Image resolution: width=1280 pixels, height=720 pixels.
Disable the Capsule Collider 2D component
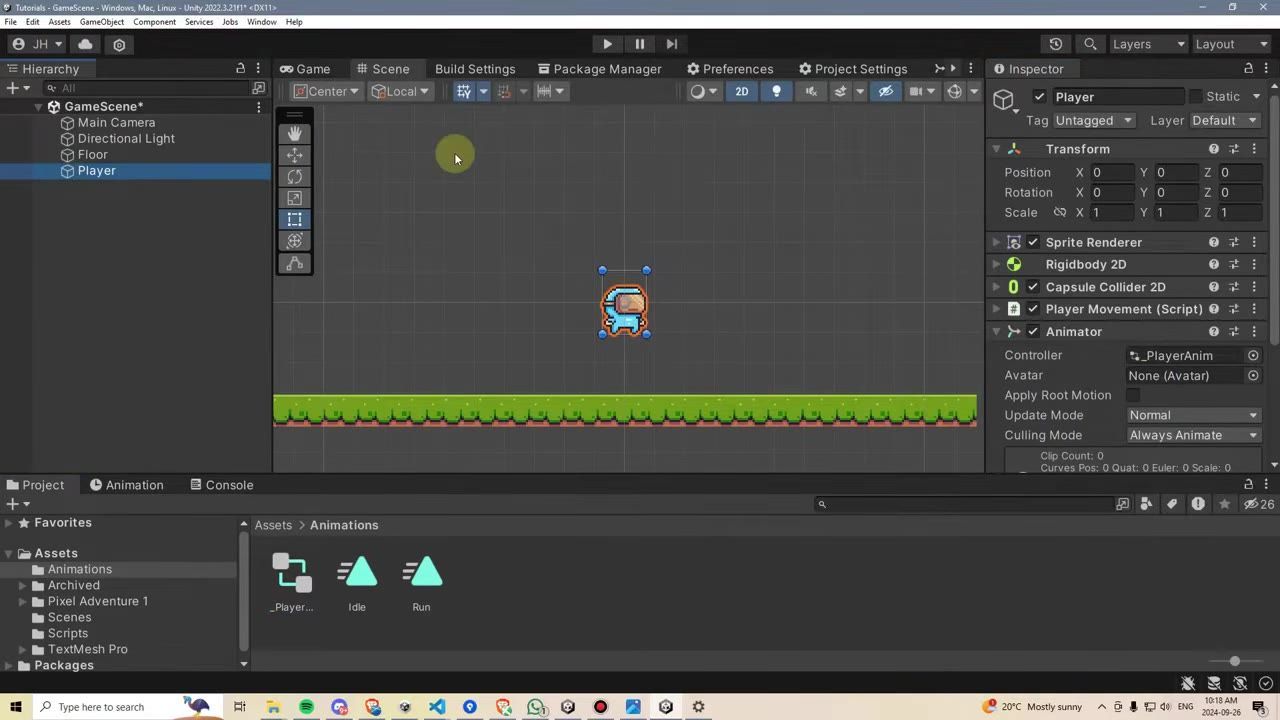[1033, 287]
